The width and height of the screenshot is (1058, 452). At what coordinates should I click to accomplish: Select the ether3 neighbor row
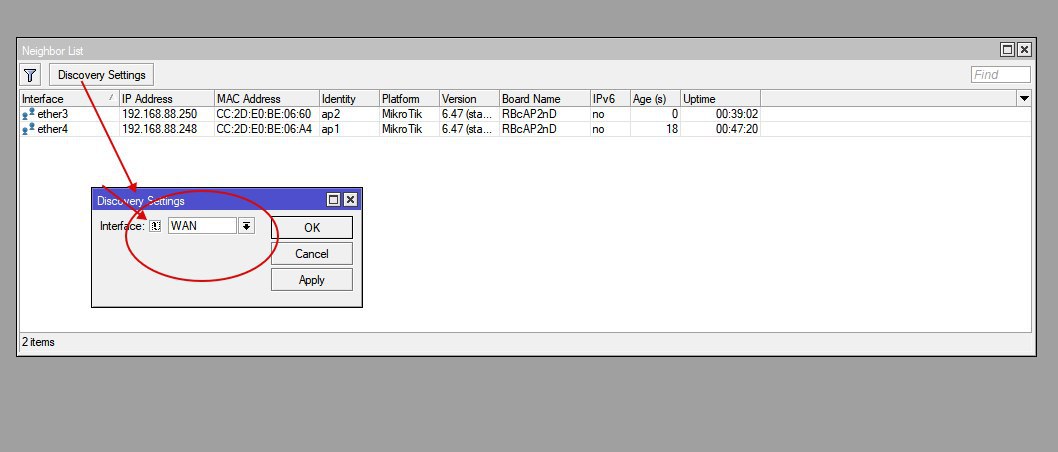point(525,114)
